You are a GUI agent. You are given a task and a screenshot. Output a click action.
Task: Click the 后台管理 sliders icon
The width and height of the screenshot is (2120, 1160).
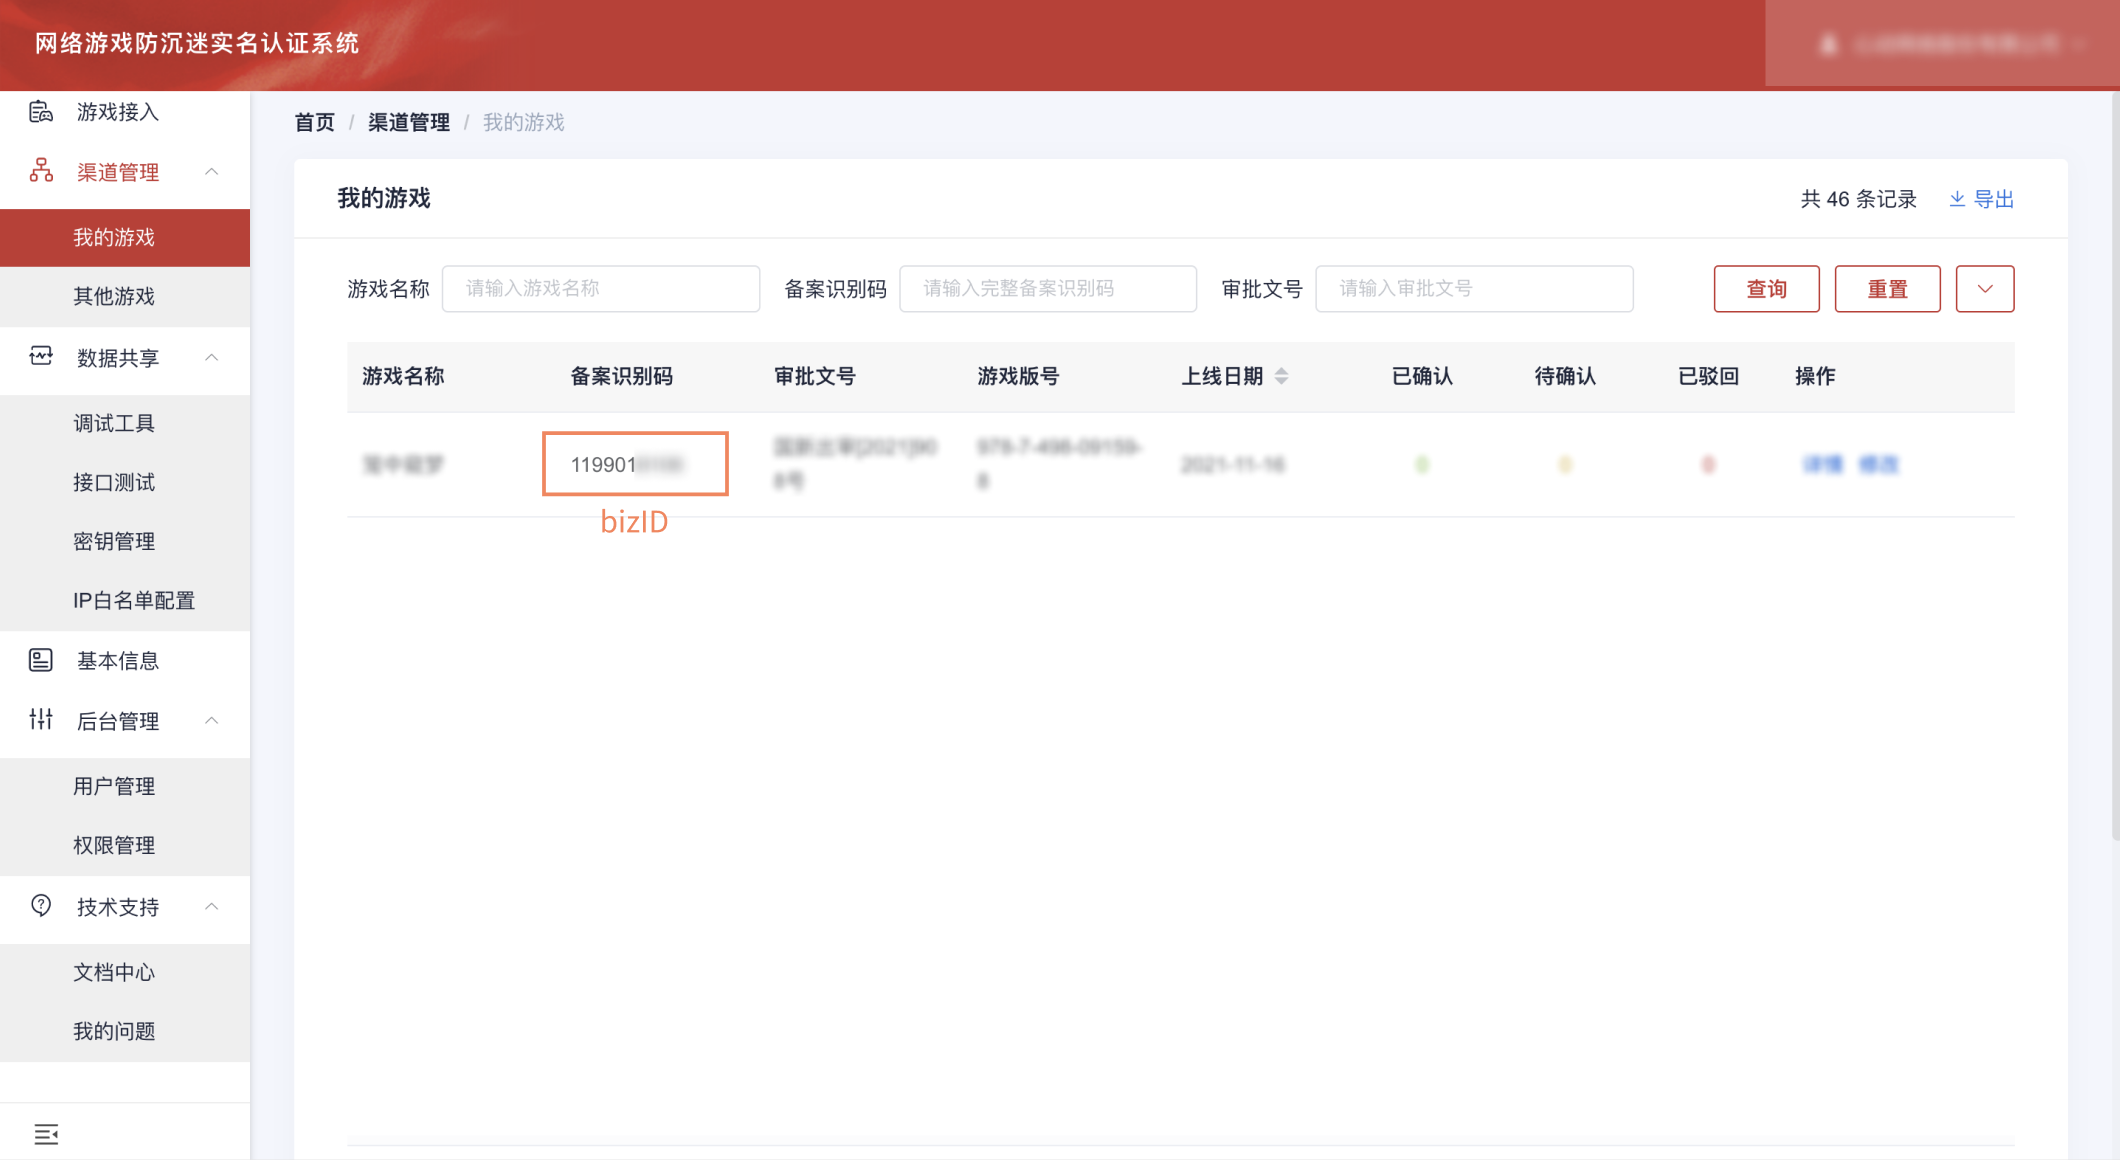41,720
